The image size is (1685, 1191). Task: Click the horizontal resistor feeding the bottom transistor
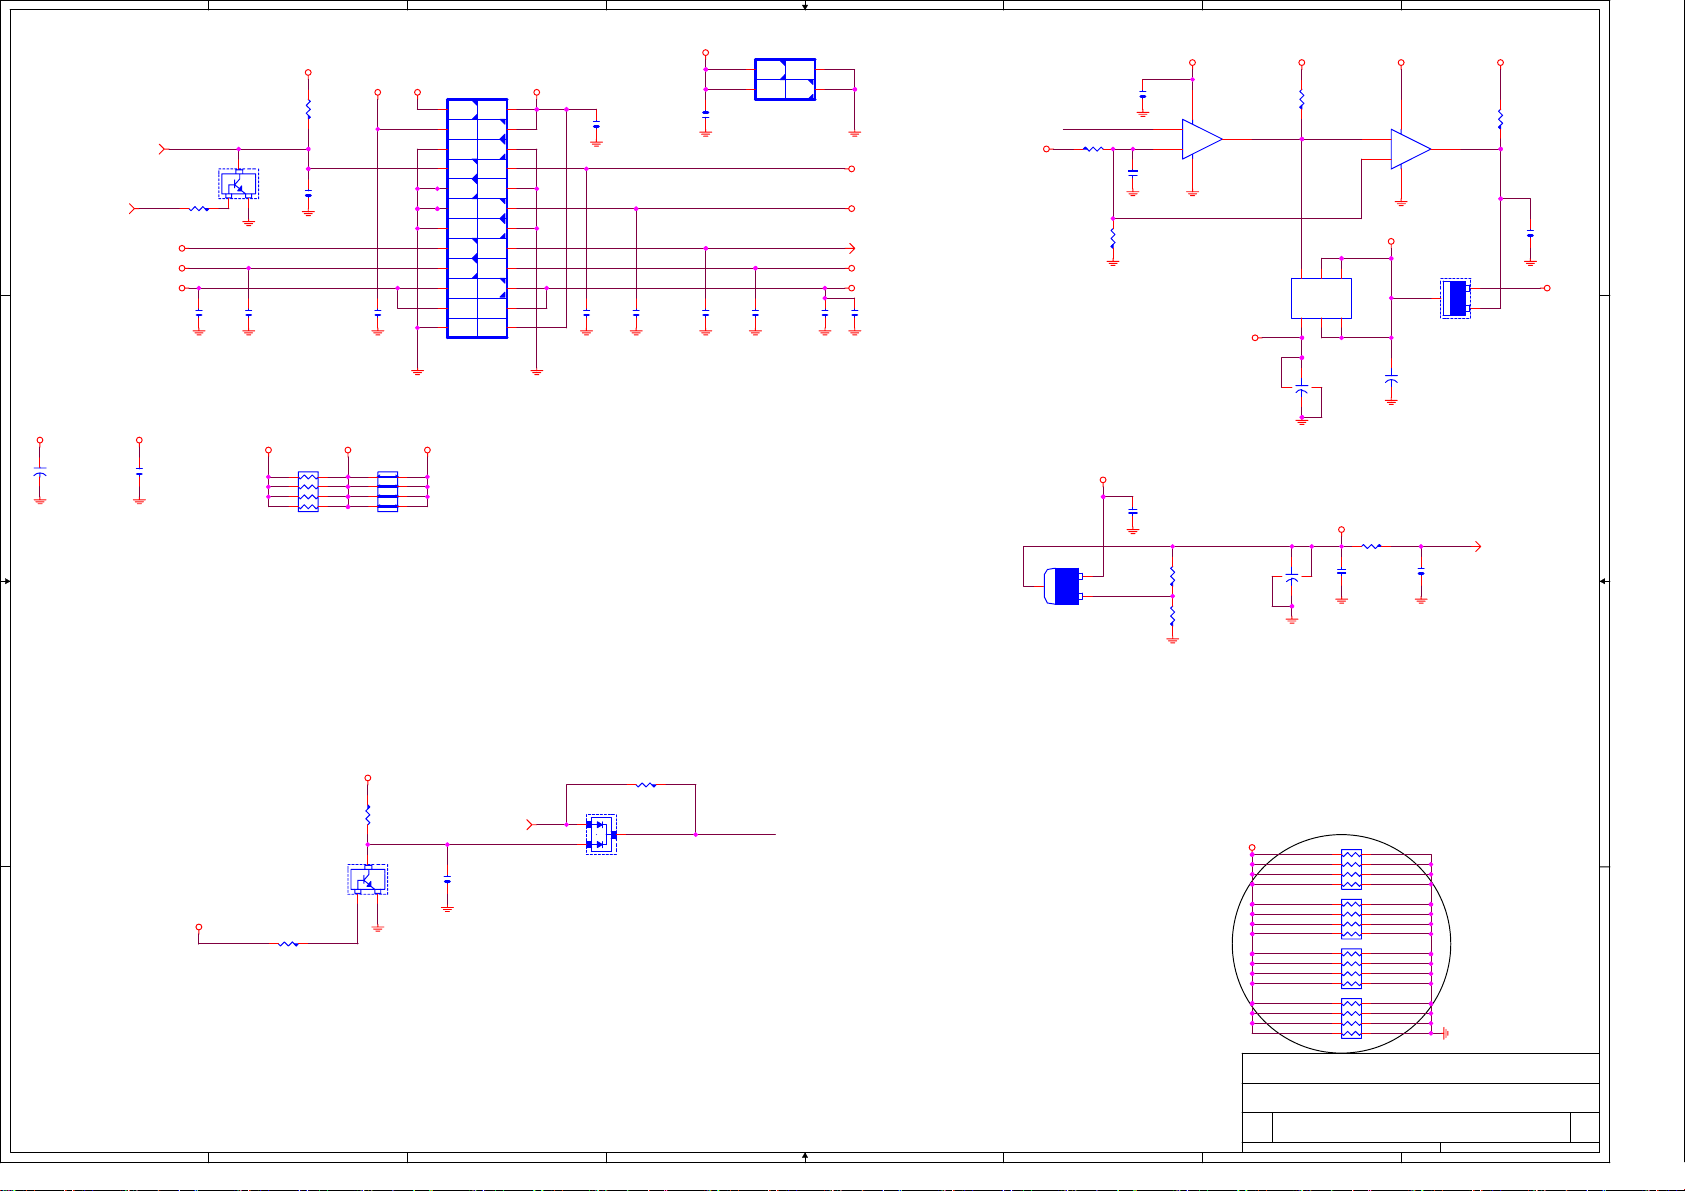pos(288,943)
